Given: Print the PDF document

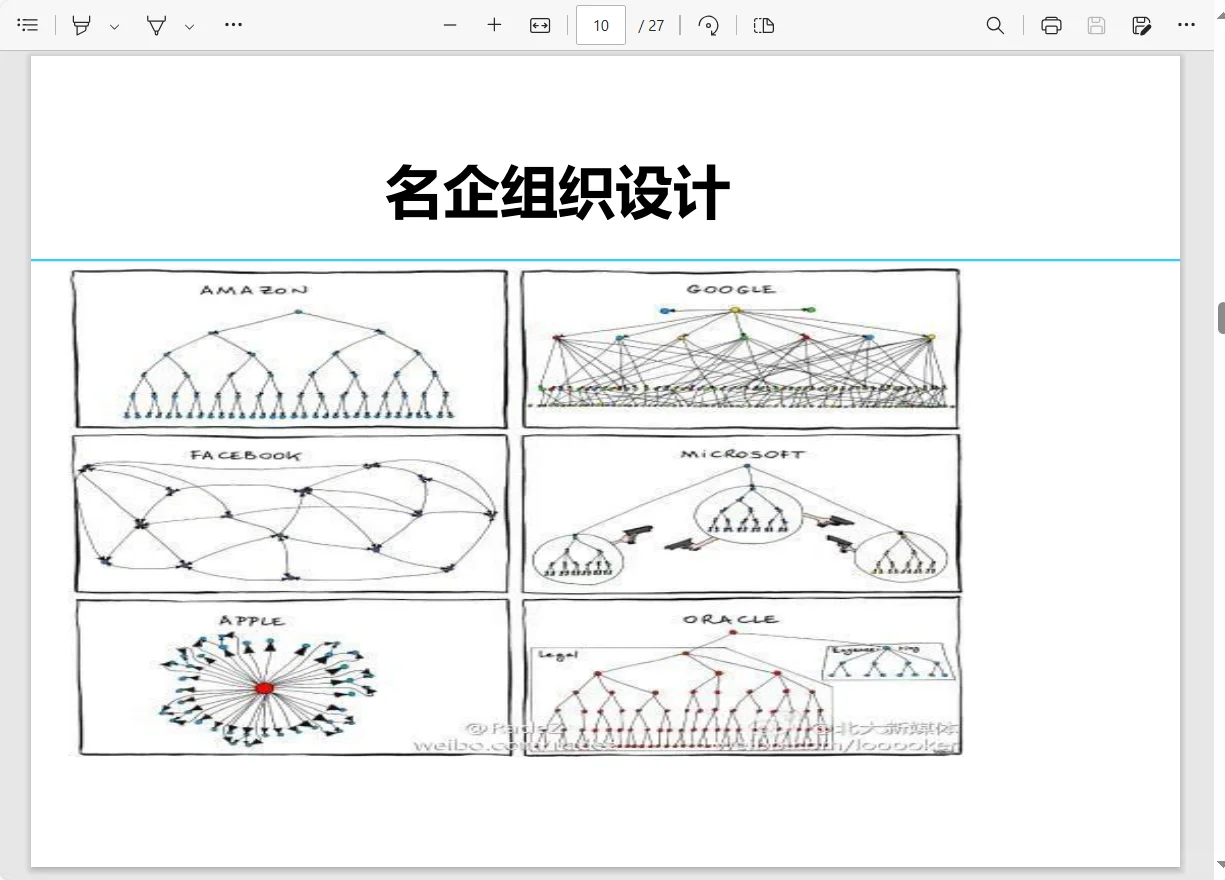Looking at the screenshot, I should click(x=1051, y=25).
